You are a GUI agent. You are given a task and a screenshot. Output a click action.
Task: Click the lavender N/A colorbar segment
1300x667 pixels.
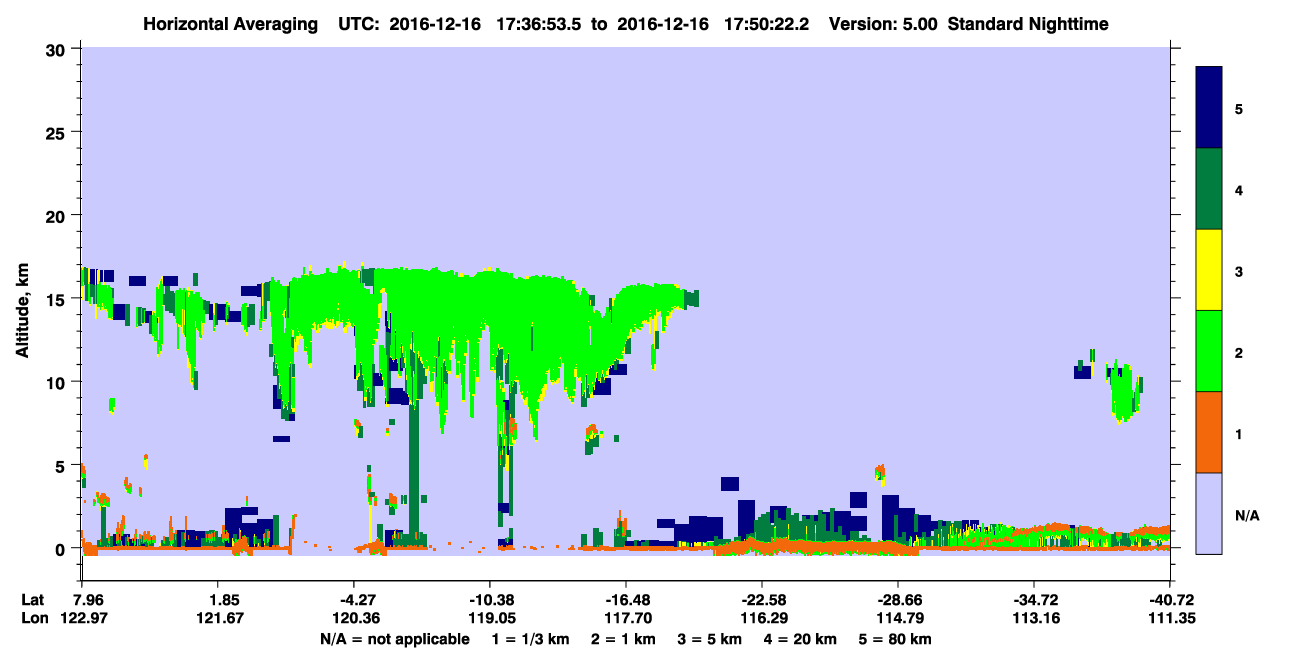pyautogui.click(x=1209, y=513)
